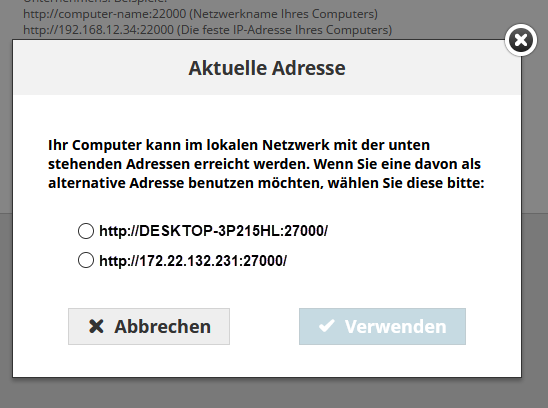Click the dimmed http://computer-name:22000 example line
Screen dimensions: 548x408
pos(200,14)
